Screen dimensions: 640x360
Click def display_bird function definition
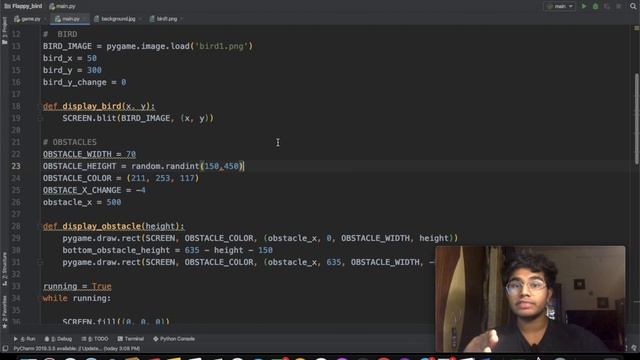pyautogui.click(x=99, y=106)
